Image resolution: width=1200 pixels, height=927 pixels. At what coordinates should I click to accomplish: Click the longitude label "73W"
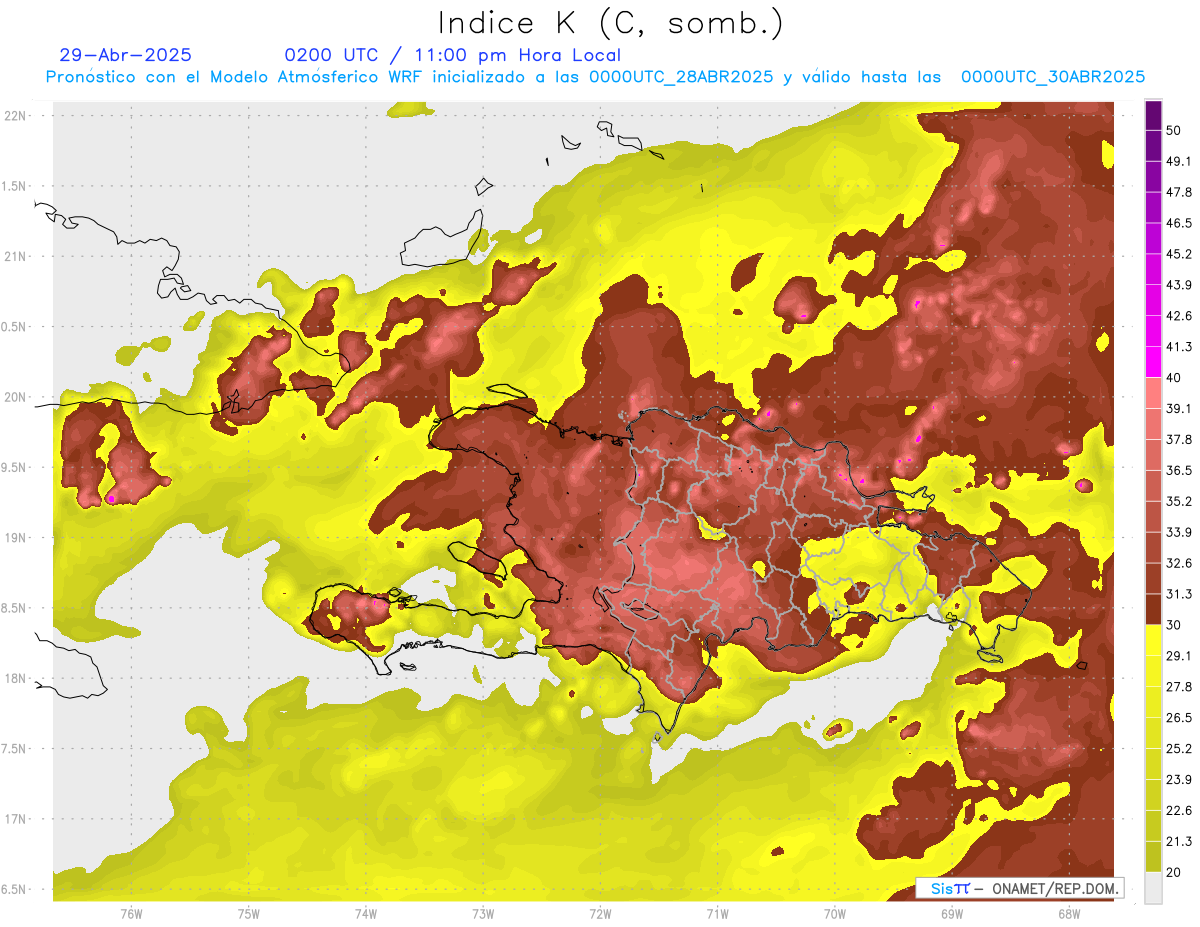click(483, 915)
